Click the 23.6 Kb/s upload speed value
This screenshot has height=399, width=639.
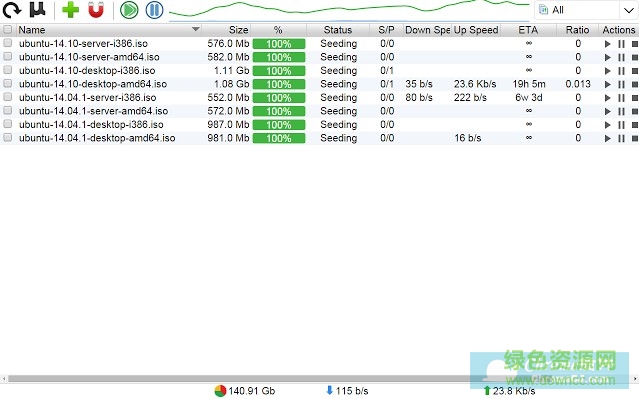pyautogui.click(x=475, y=84)
